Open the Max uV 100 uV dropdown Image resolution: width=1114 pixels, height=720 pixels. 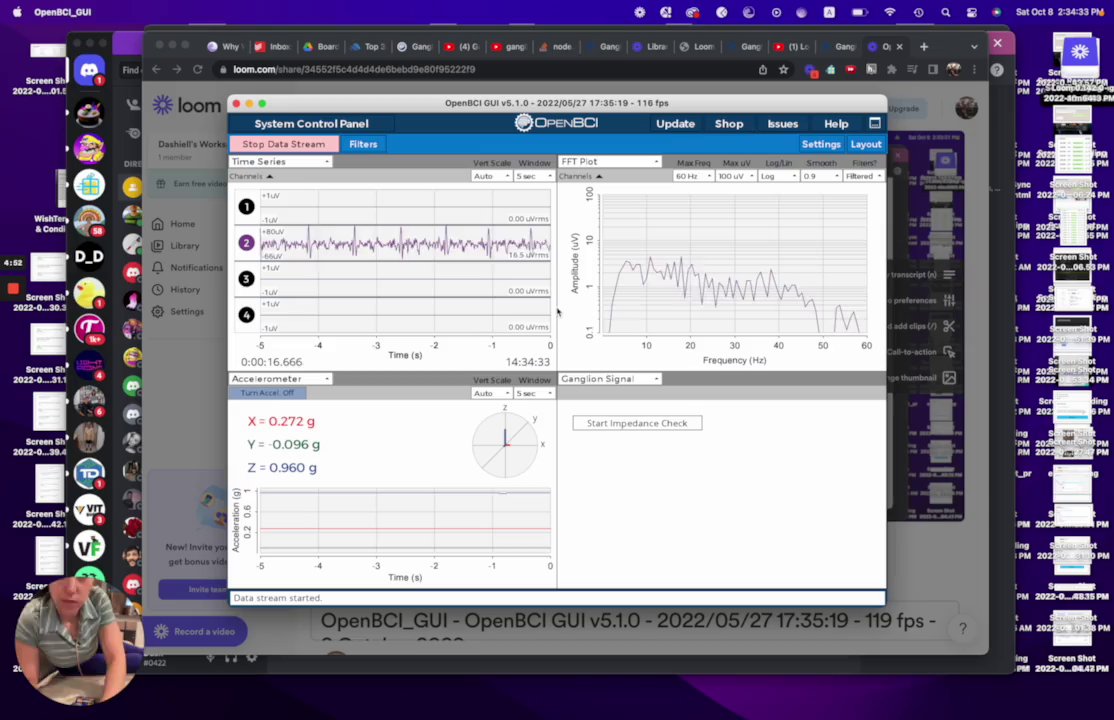point(735,176)
